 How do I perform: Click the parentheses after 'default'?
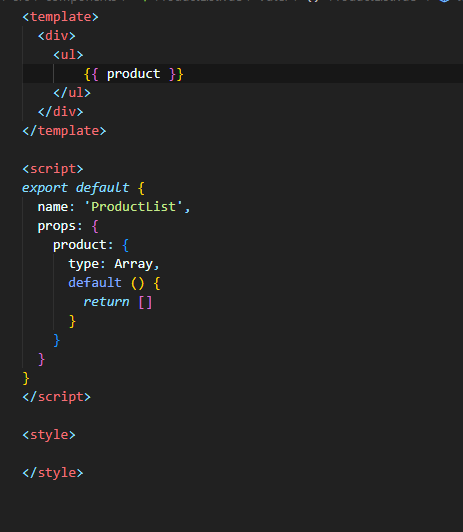(x=137, y=283)
